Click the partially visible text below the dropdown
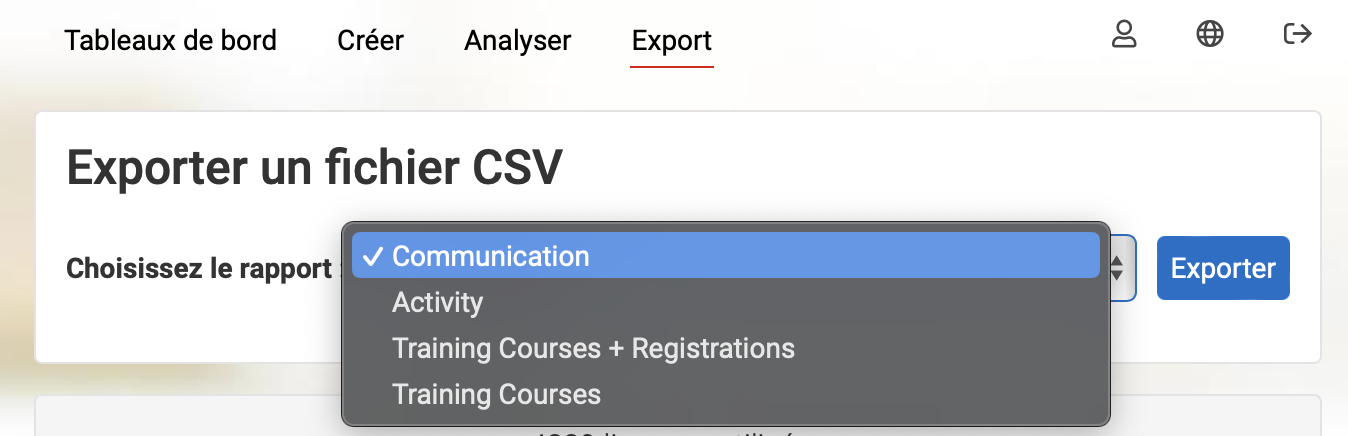The image size is (1348, 436). [x=668, y=432]
